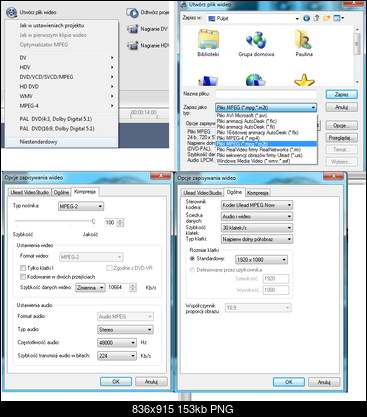Viewport: 367px width, 417px height.
Task: Open the audio bitrate 224 dropdown
Action: click(x=117, y=356)
